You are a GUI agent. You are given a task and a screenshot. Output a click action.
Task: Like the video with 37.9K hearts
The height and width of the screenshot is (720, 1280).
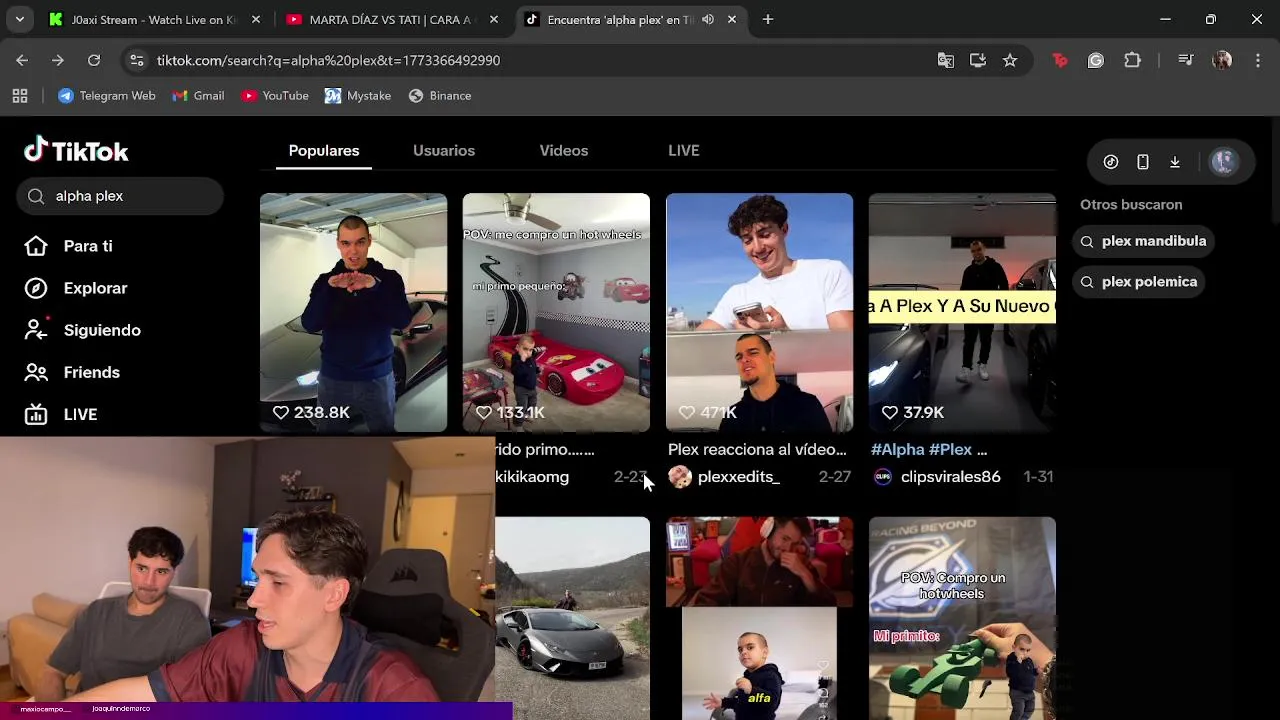[x=890, y=412]
